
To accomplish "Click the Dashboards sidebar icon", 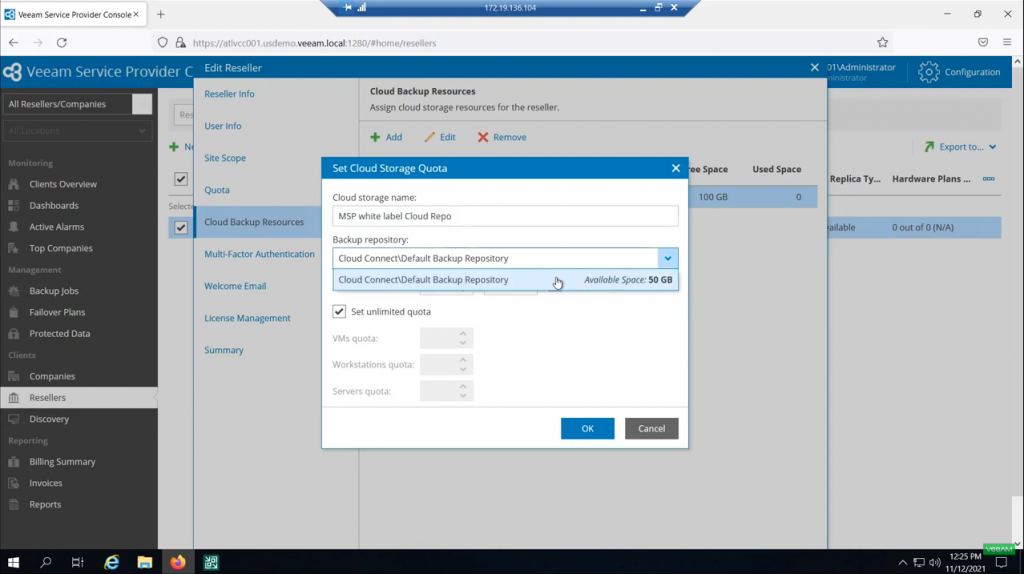I will coord(14,206).
